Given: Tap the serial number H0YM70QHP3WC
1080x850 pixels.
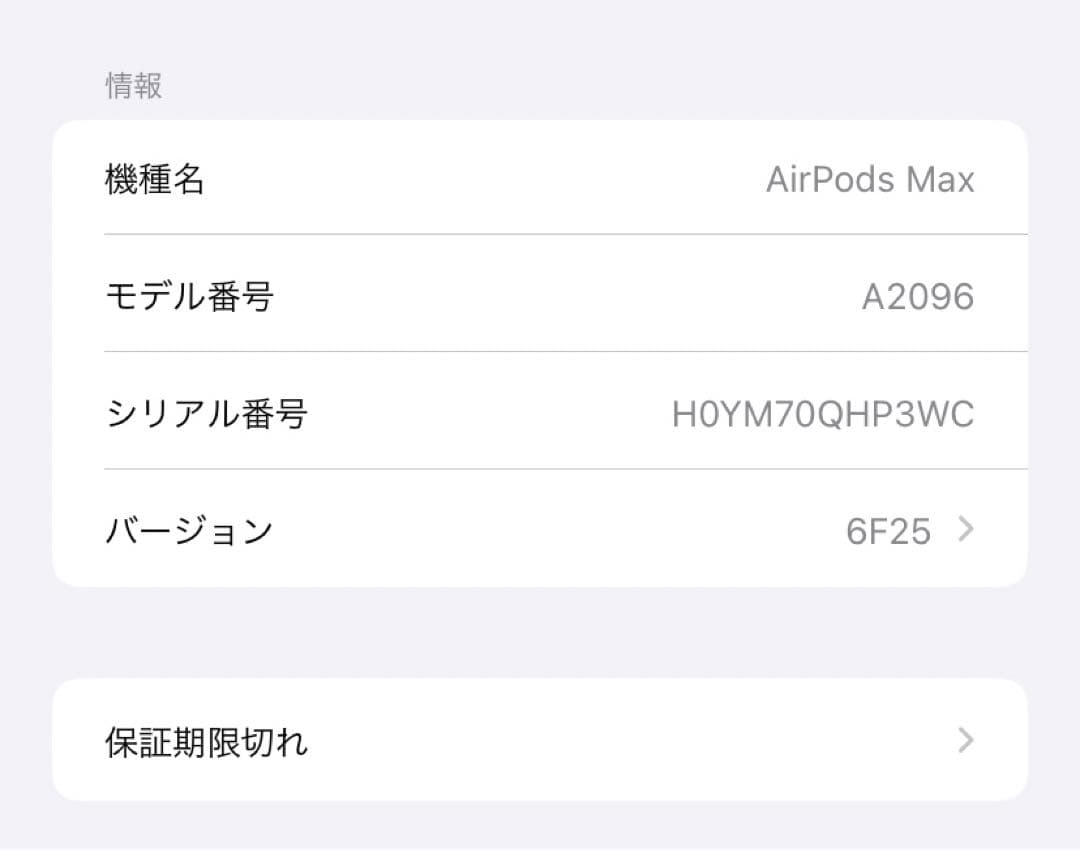Looking at the screenshot, I should (822, 413).
